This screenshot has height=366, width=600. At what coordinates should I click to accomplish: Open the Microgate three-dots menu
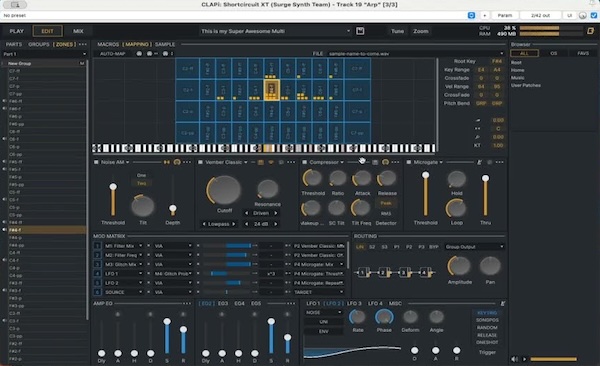[499, 162]
